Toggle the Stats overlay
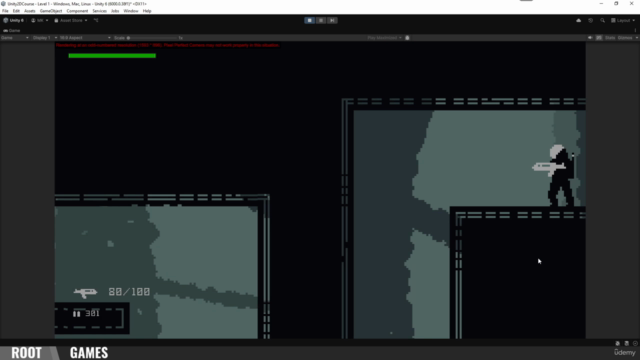Screen dimensions: 640x360 tap(610, 38)
